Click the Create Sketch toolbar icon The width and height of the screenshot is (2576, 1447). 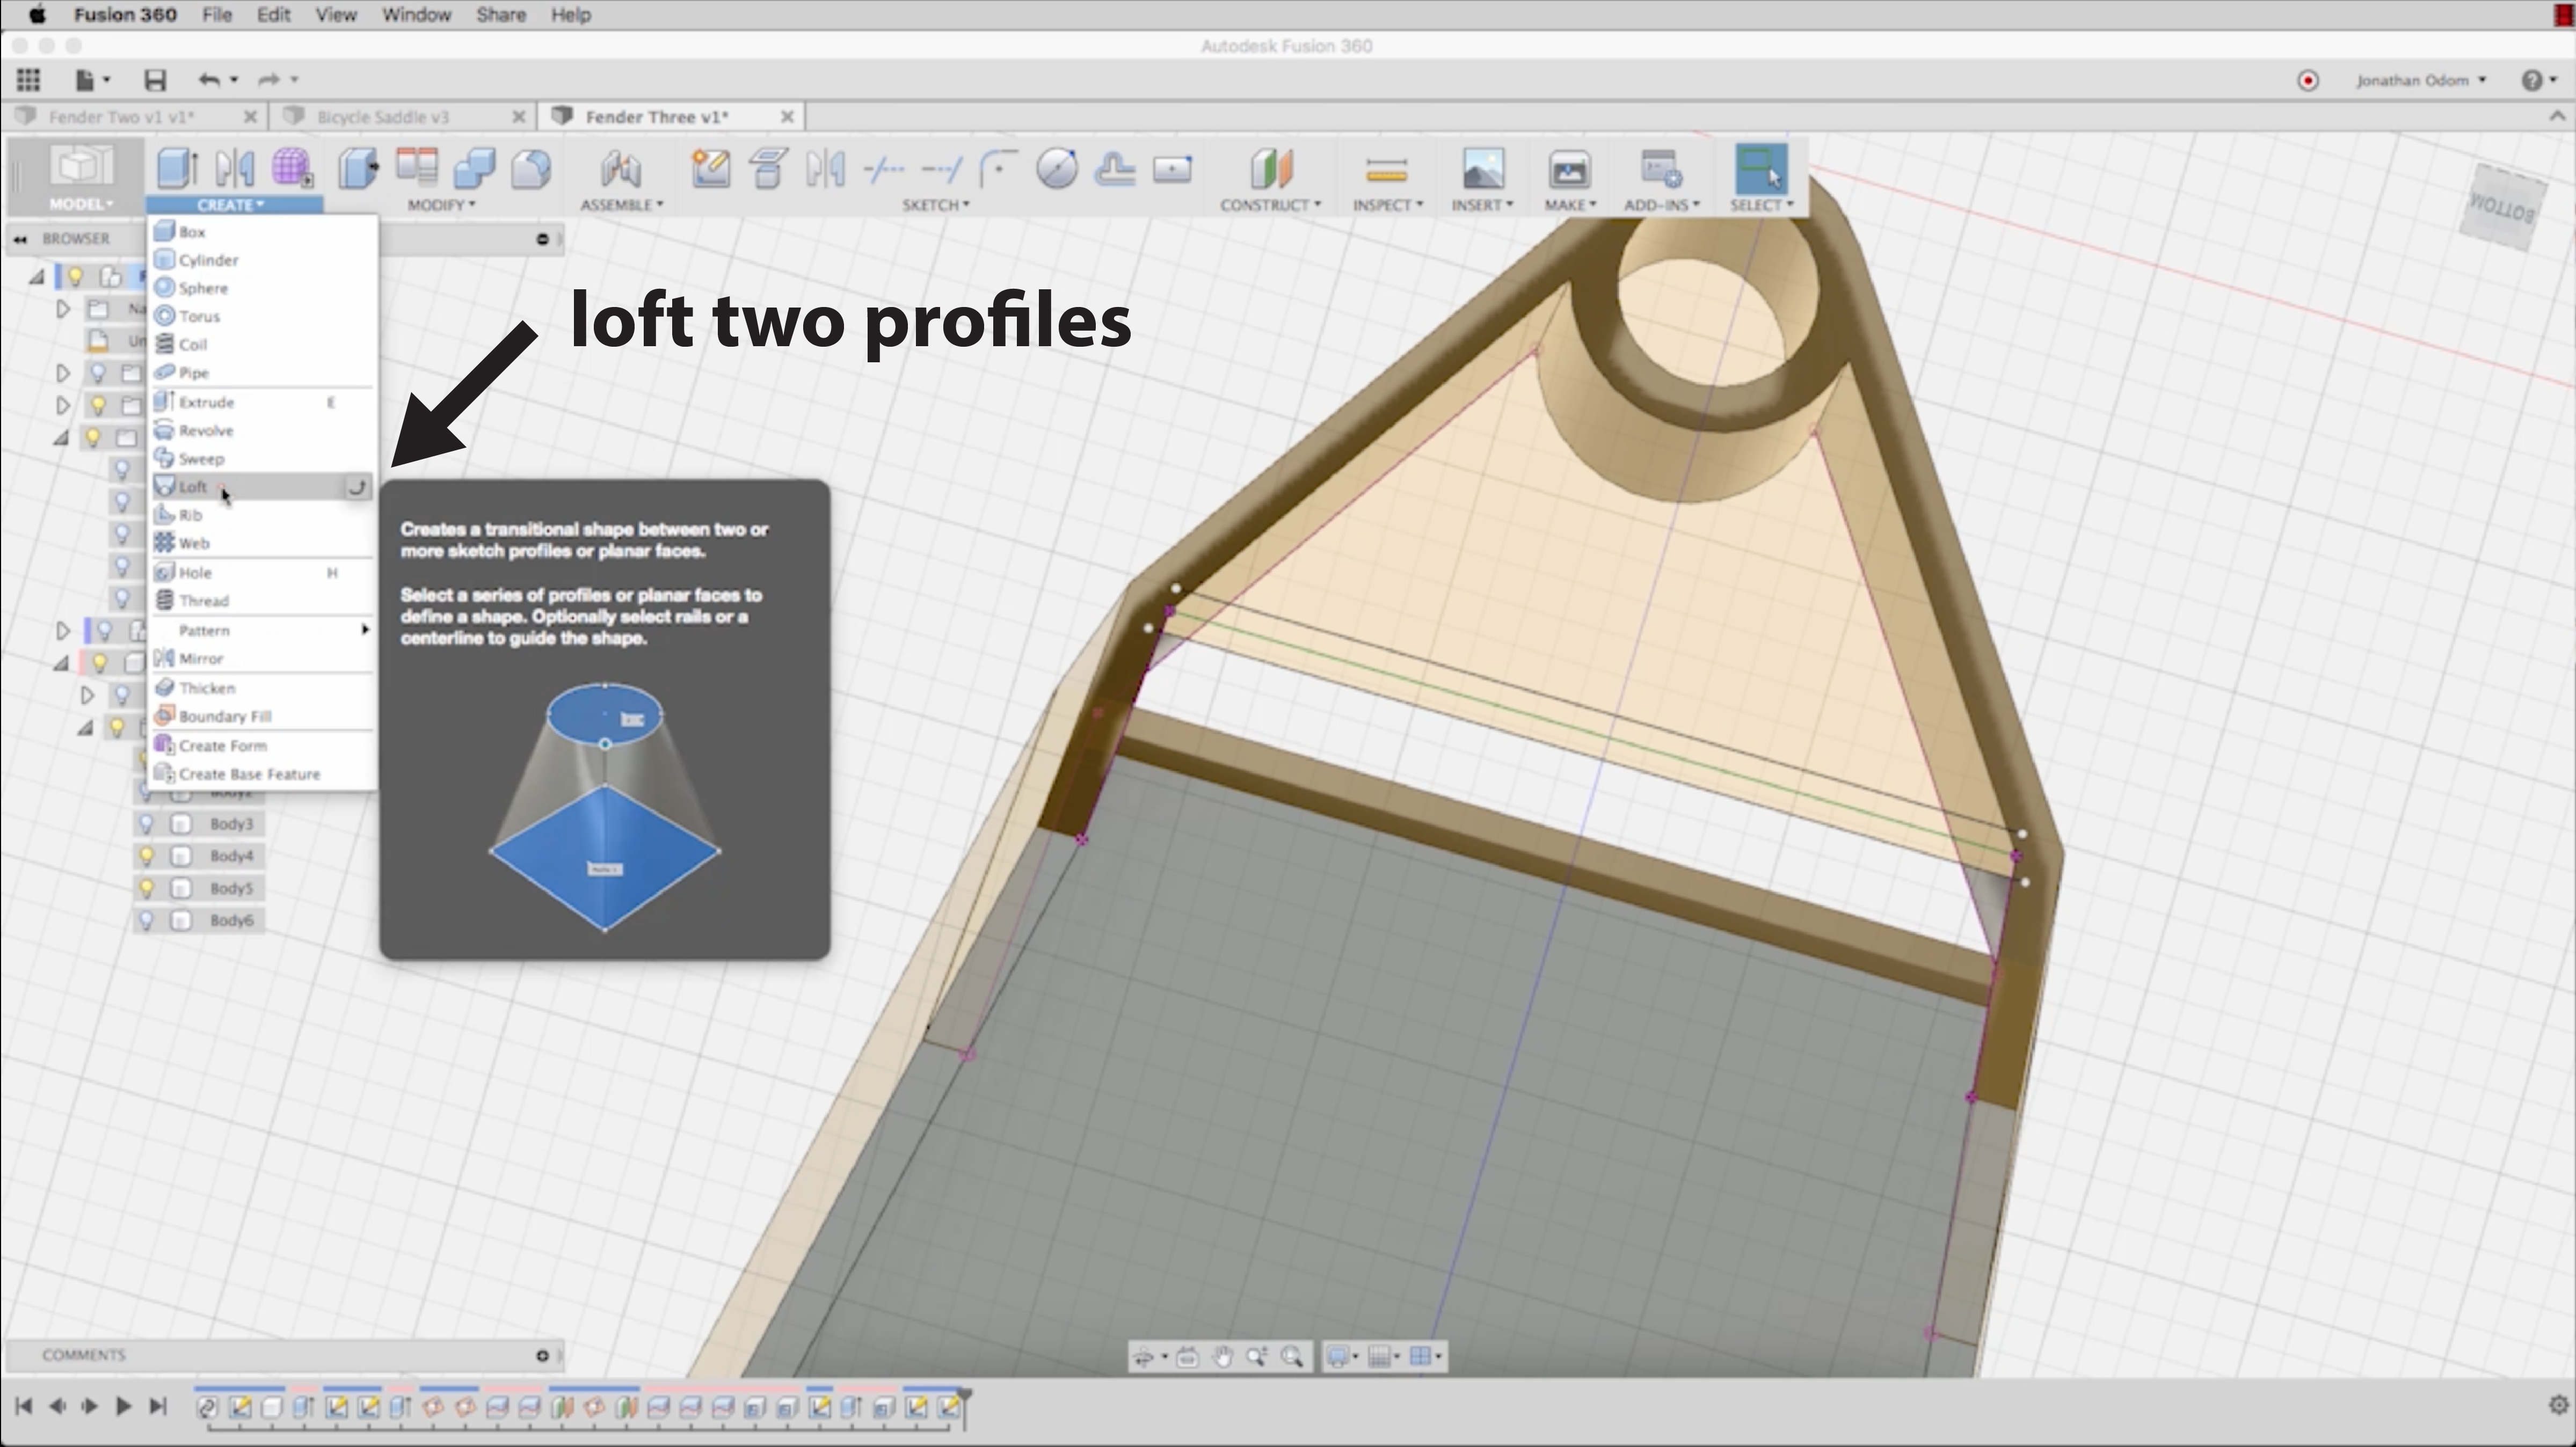click(711, 168)
